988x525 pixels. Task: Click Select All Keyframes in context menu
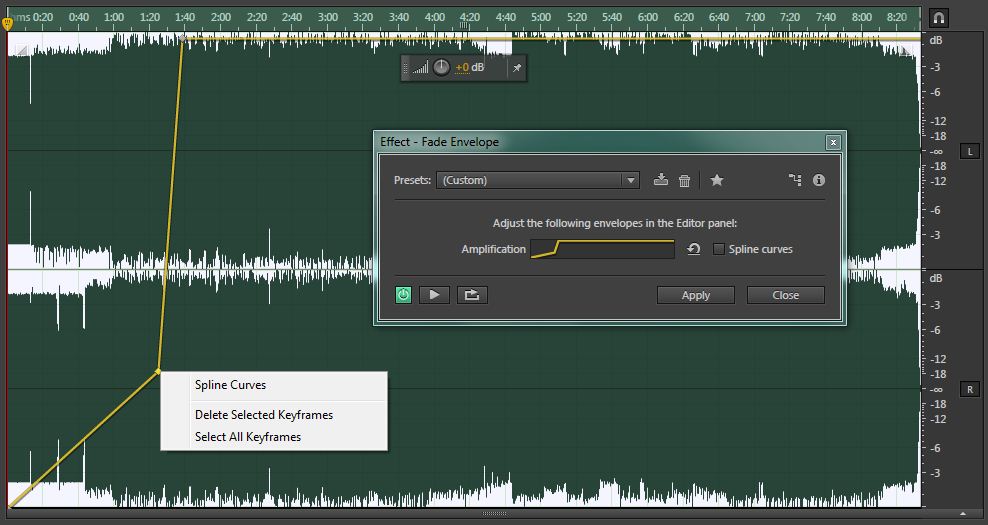(247, 437)
